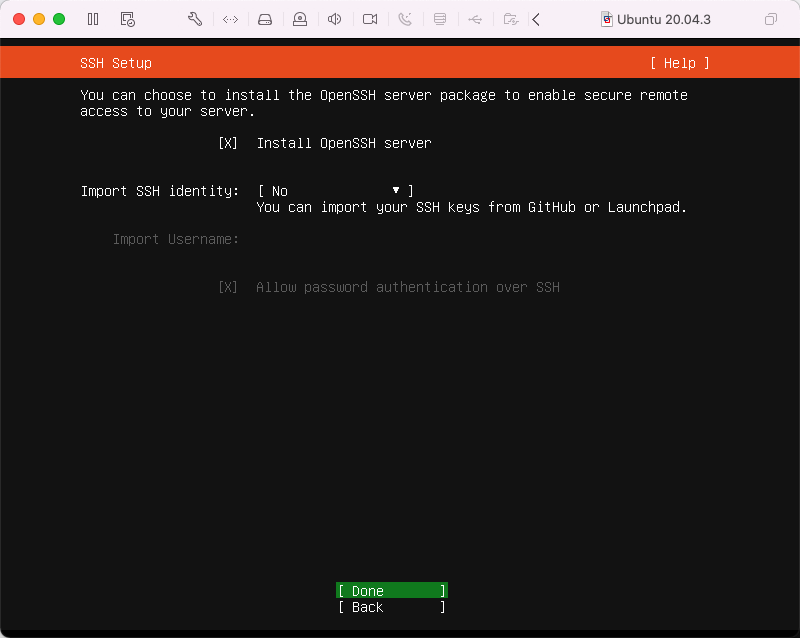The width and height of the screenshot is (800, 638).
Task: Click the printer device icon
Action: (440, 19)
